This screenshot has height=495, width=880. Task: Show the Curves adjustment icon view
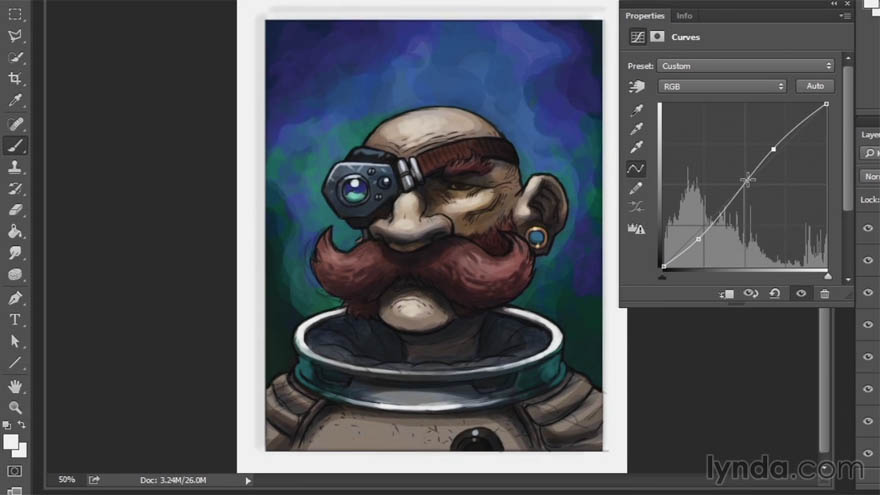point(638,37)
